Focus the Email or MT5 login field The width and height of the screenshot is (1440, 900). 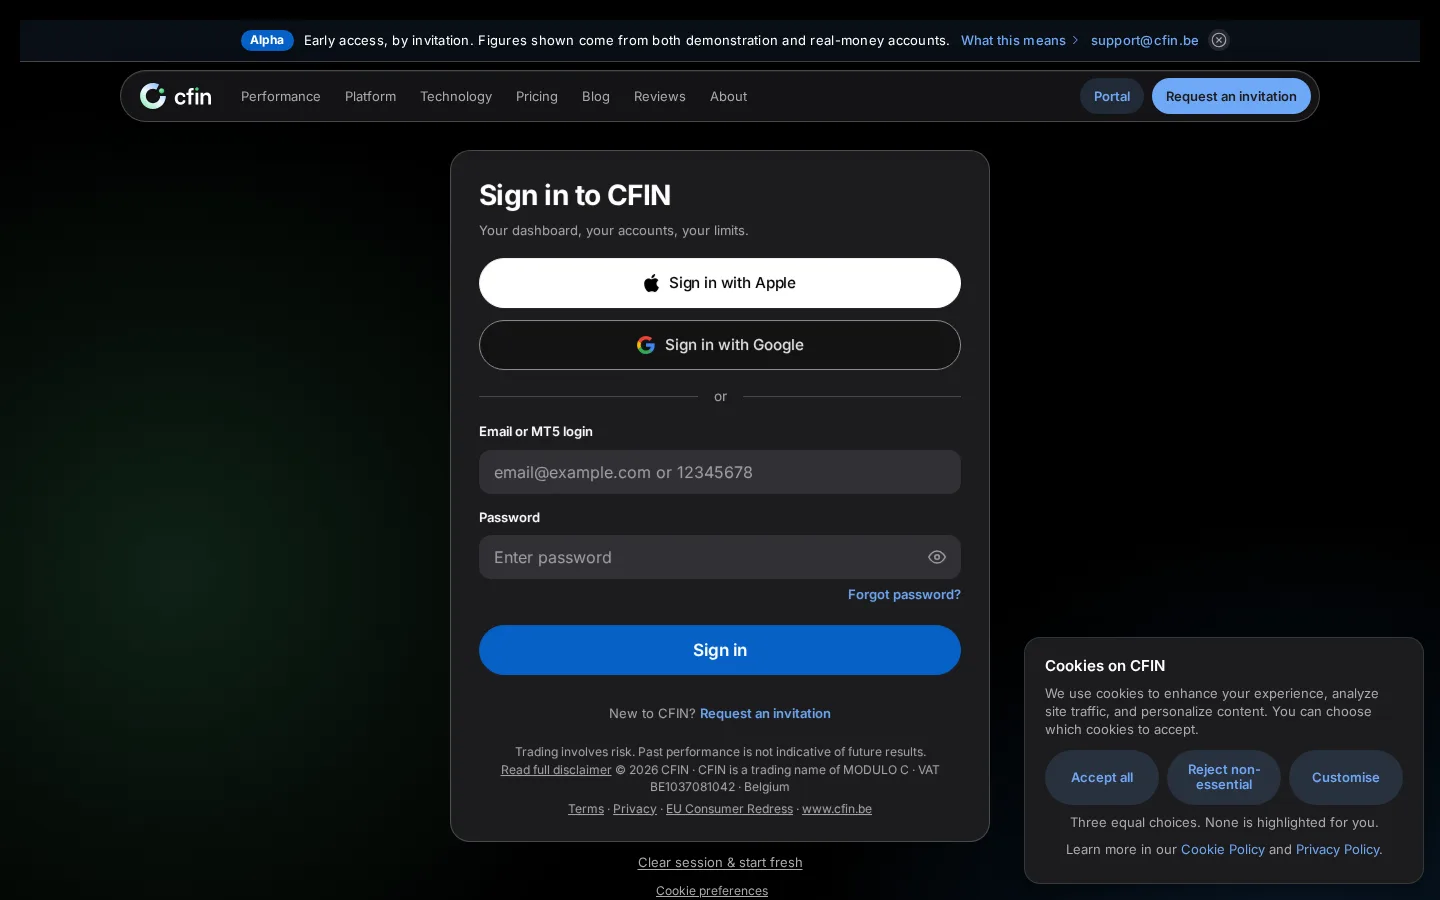point(720,472)
